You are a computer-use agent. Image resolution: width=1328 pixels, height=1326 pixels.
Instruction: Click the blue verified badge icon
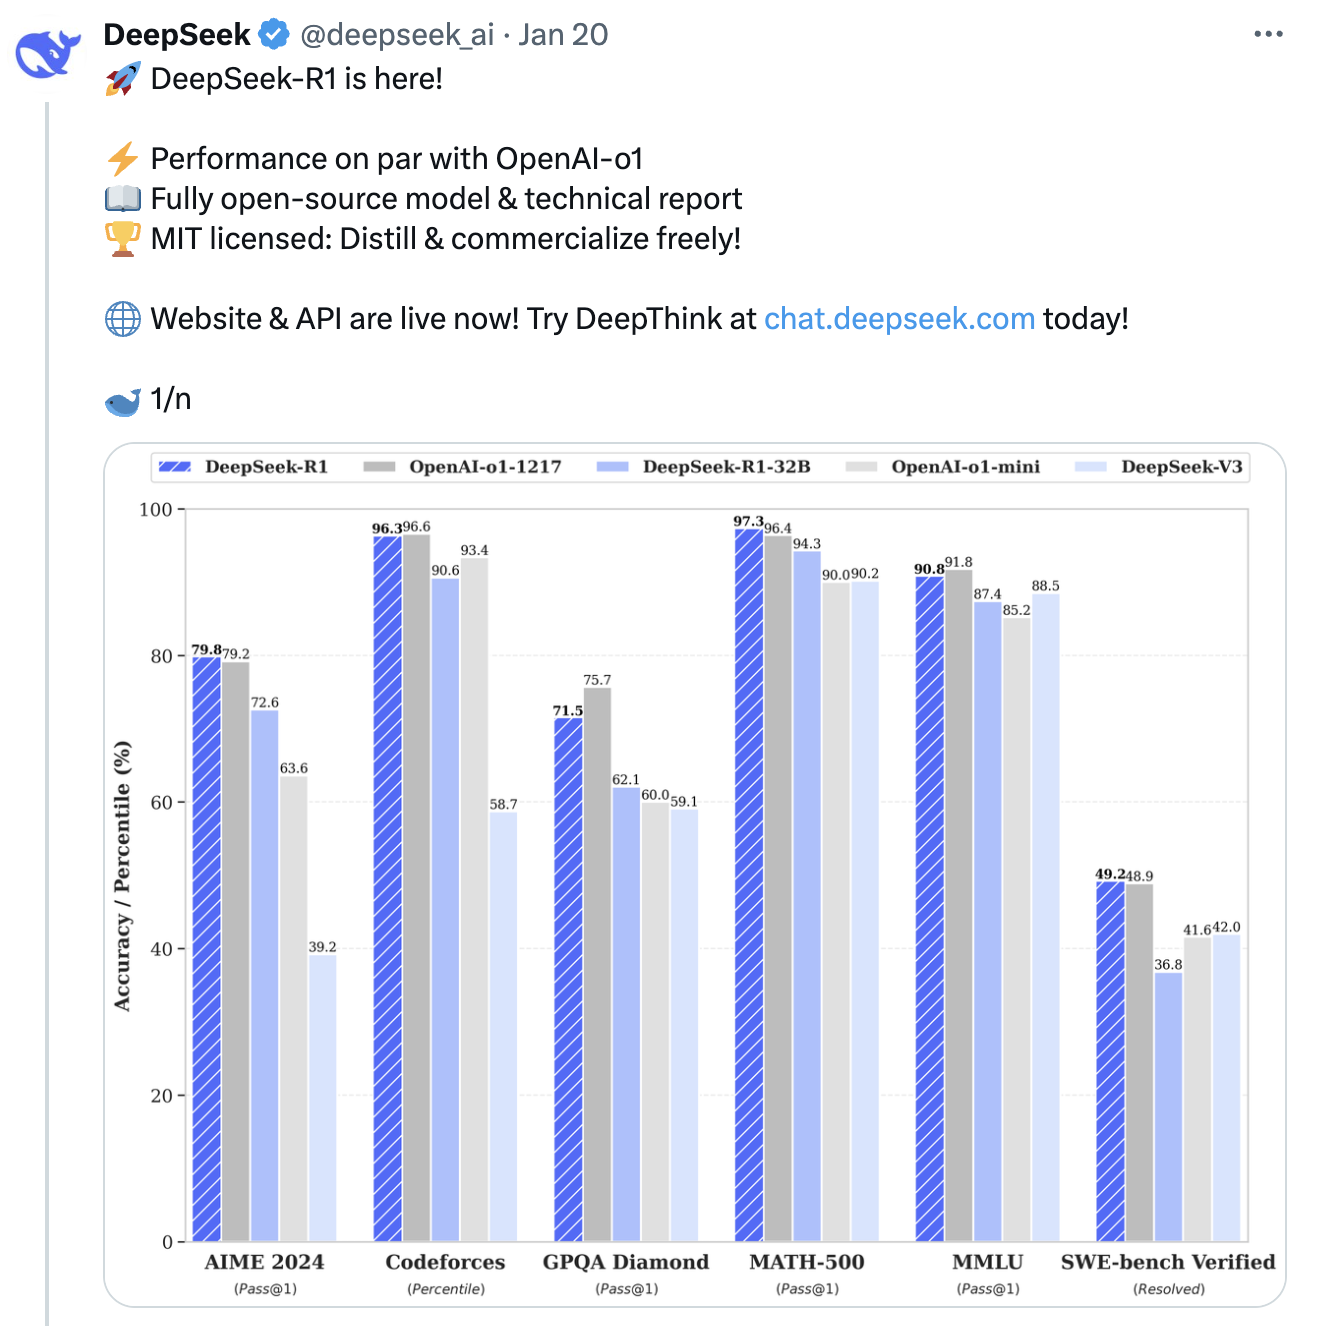tap(274, 35)
